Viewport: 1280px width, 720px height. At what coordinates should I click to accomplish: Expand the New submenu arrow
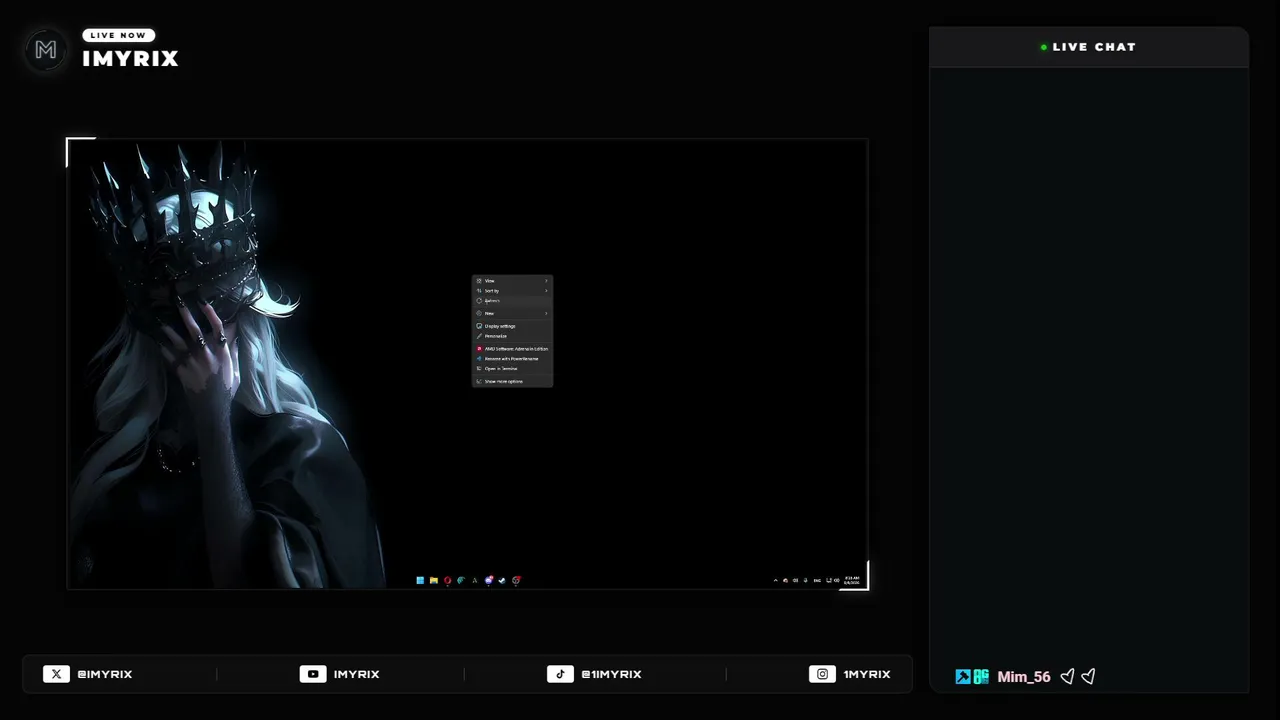coord(547,313)
